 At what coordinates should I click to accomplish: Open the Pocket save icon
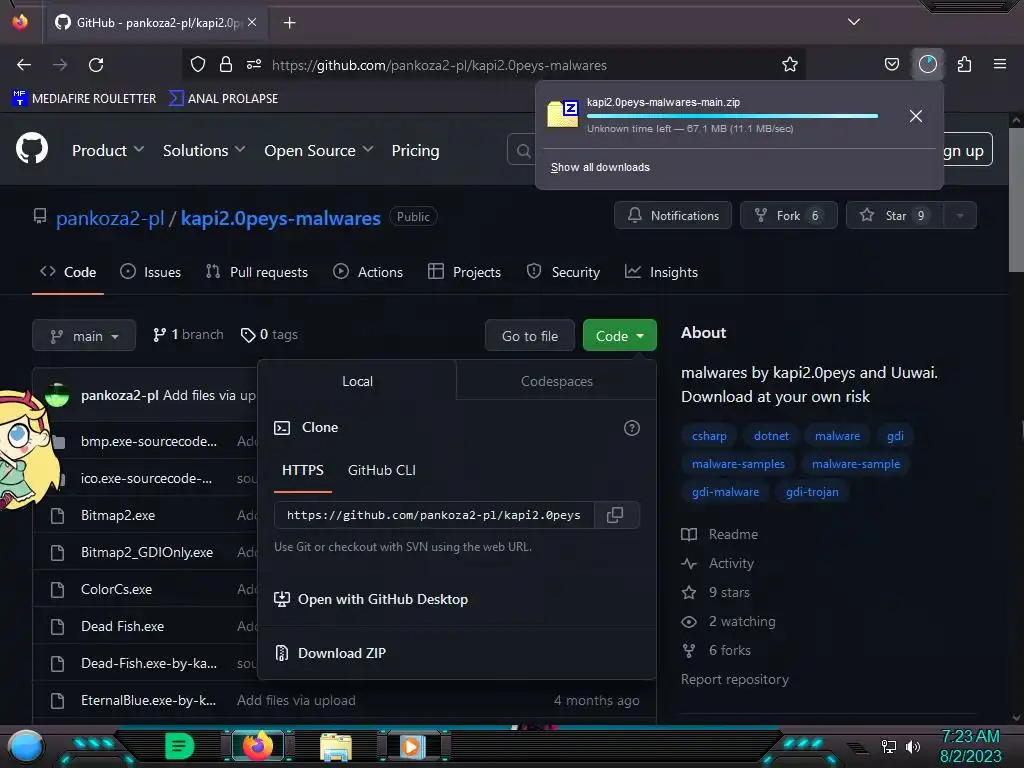tap(891, 64)
